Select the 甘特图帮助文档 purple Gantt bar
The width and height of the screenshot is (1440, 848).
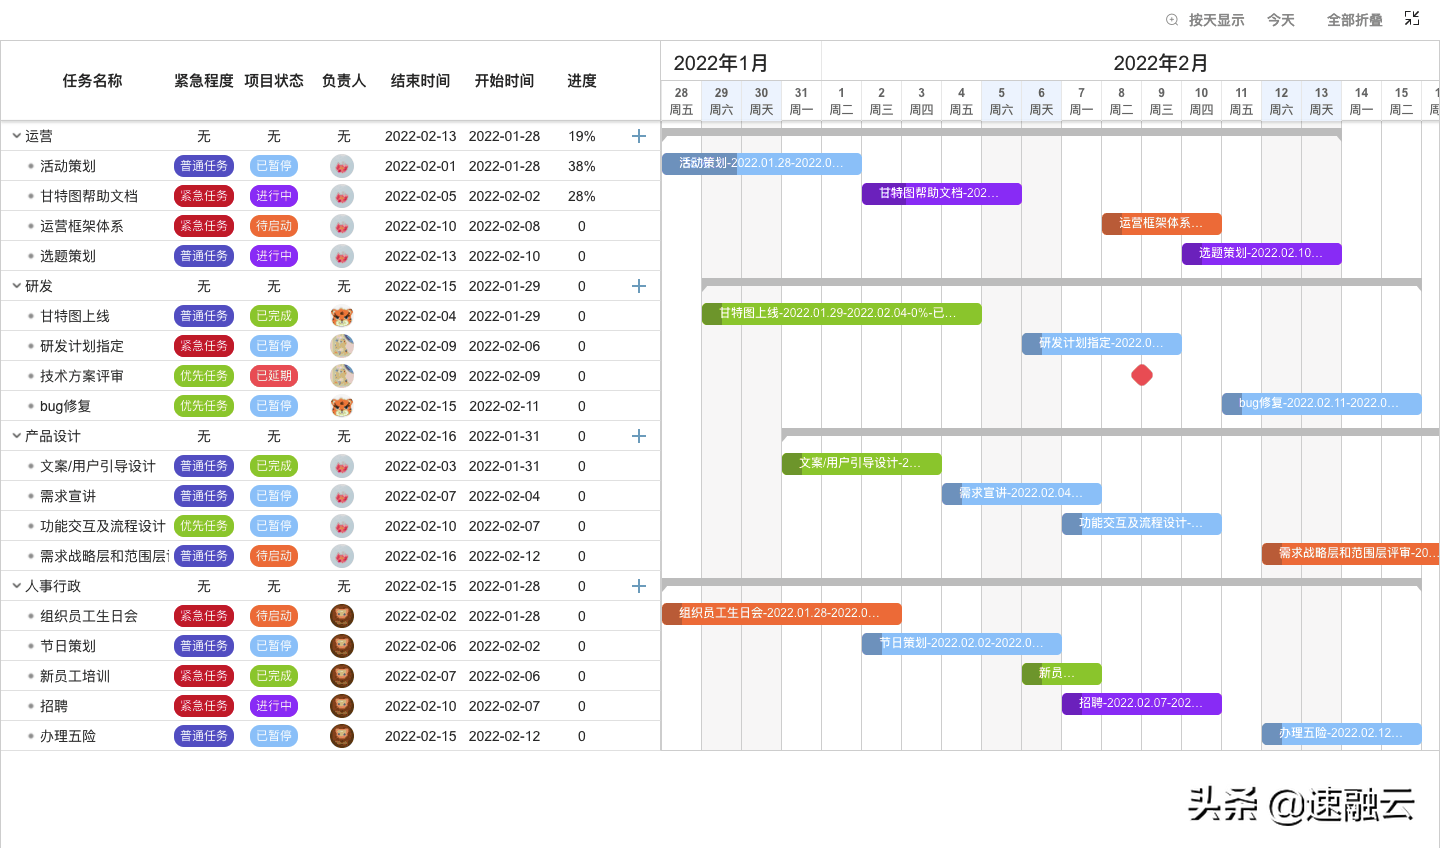click(x=942, y=193)
